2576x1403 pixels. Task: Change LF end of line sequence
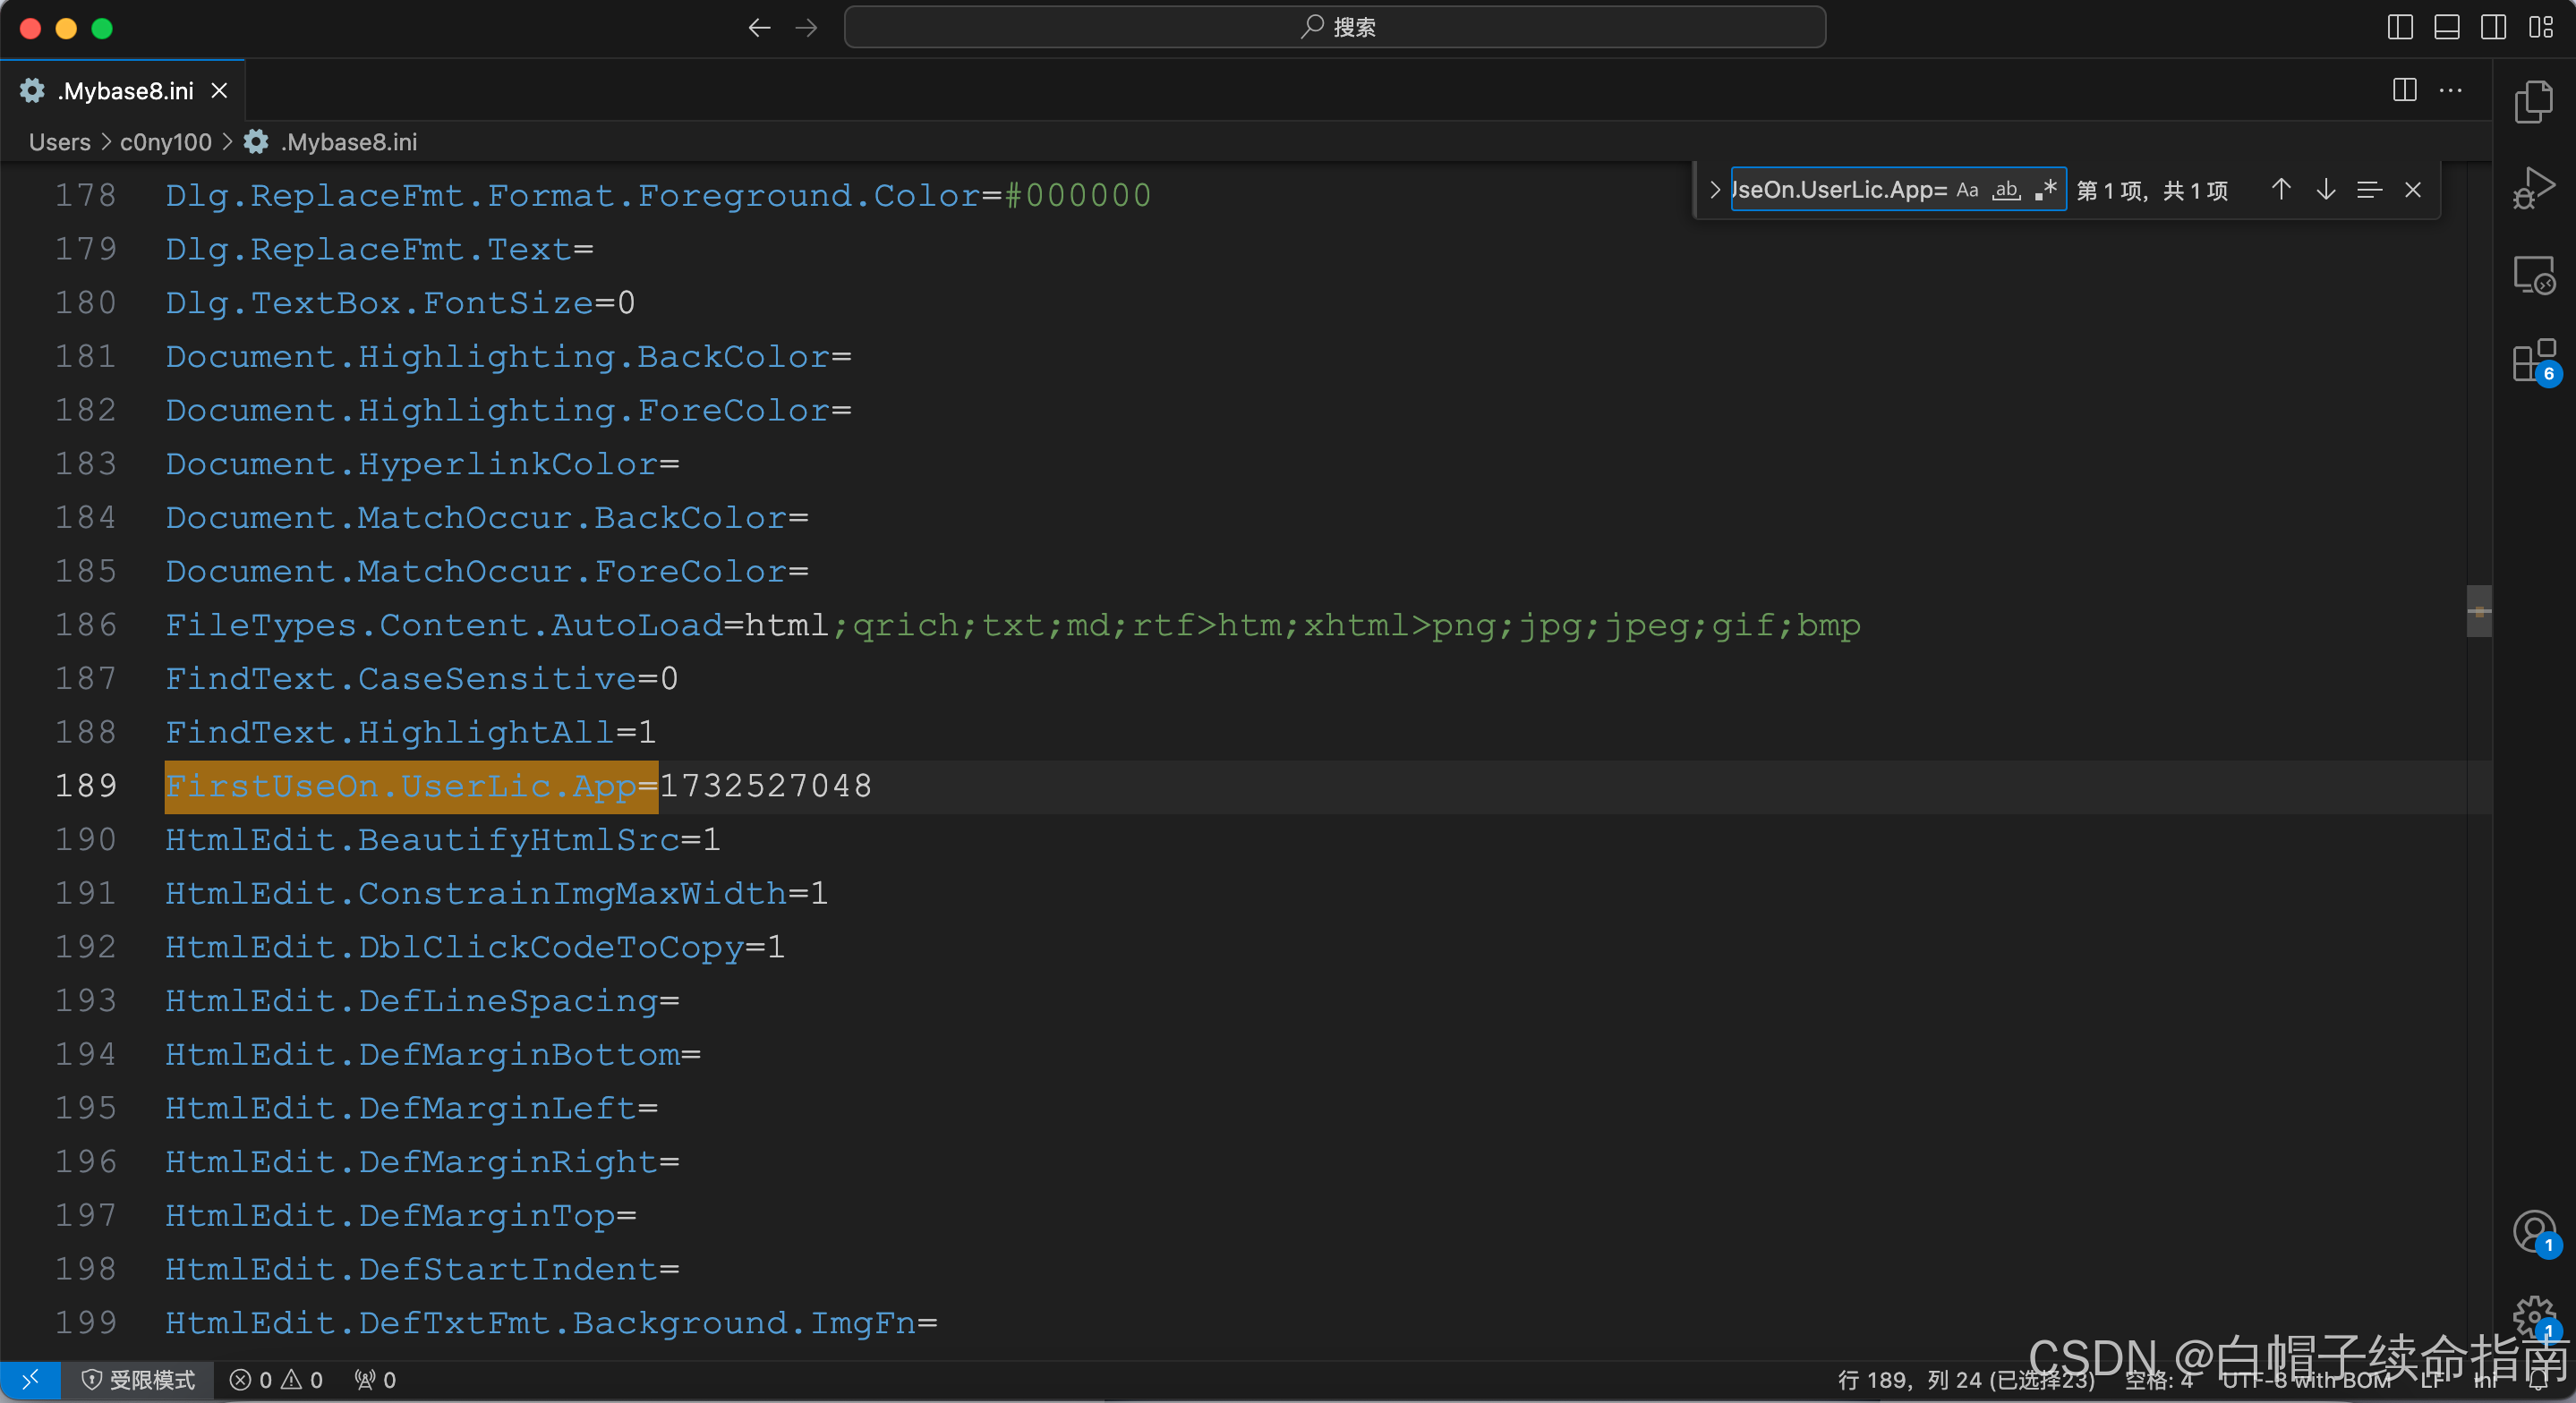[2432, 1380]
